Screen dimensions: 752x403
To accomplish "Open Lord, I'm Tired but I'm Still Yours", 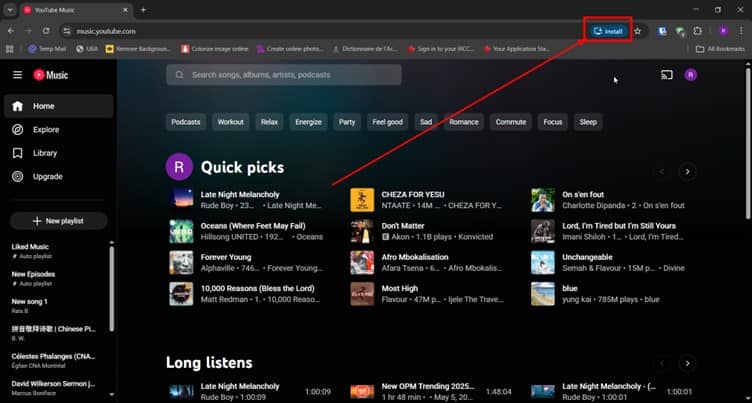I will click(619, 226).
